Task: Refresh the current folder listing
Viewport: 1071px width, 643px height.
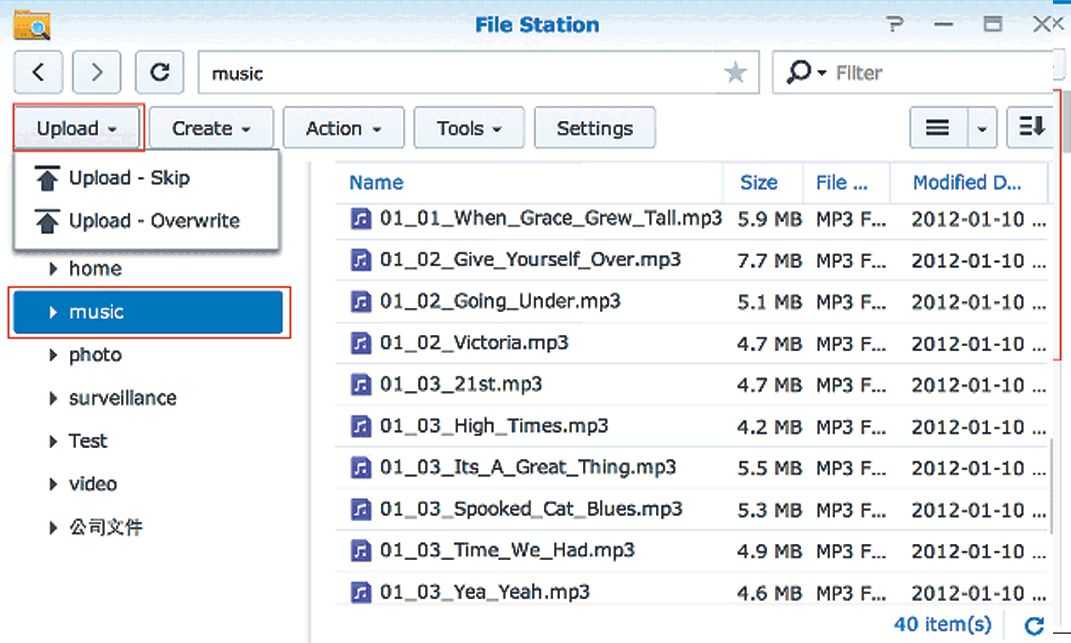Action: (159, 73)
